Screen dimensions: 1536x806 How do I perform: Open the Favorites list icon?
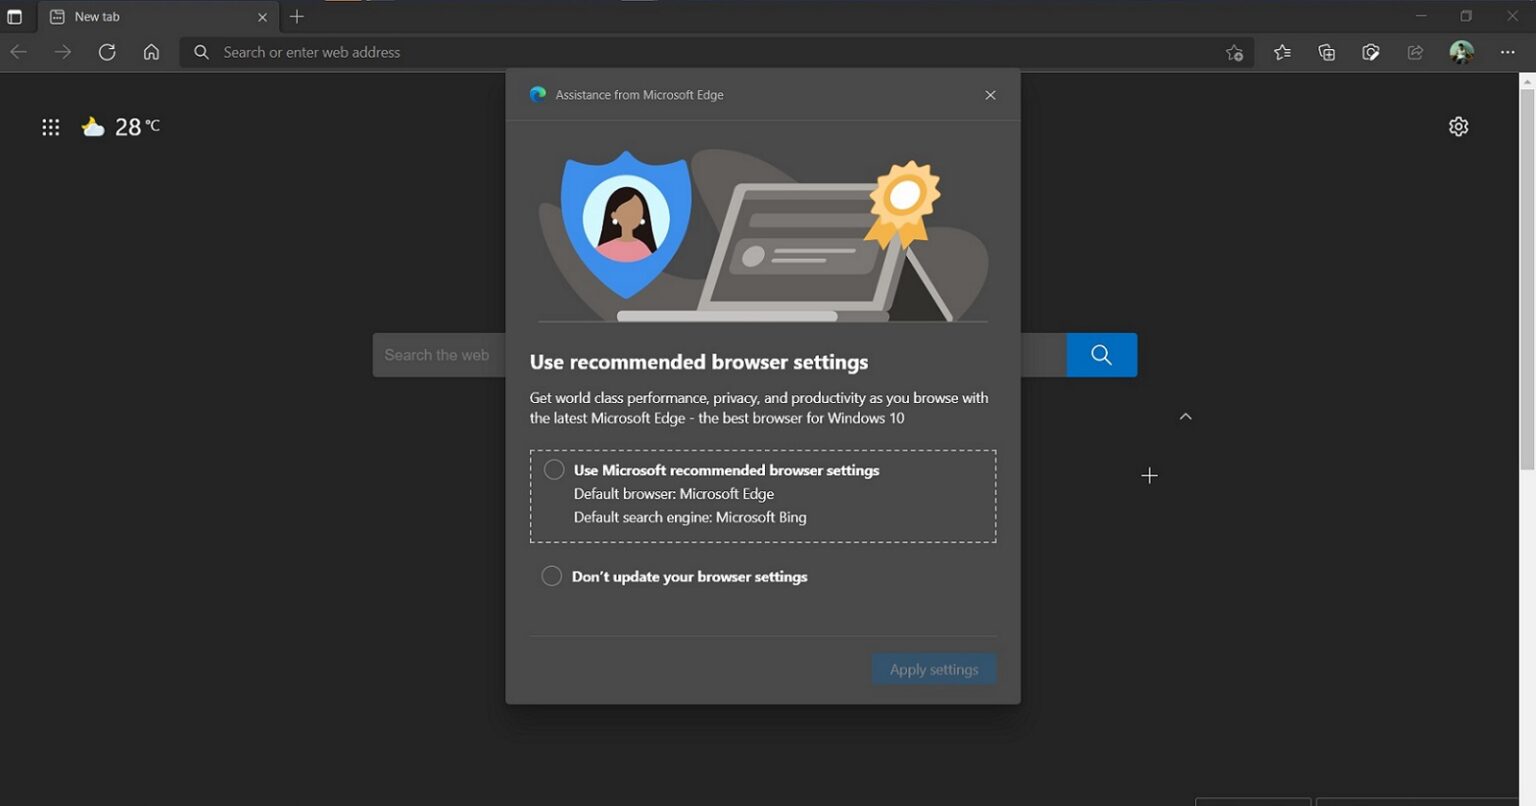tap(1282, 52)
